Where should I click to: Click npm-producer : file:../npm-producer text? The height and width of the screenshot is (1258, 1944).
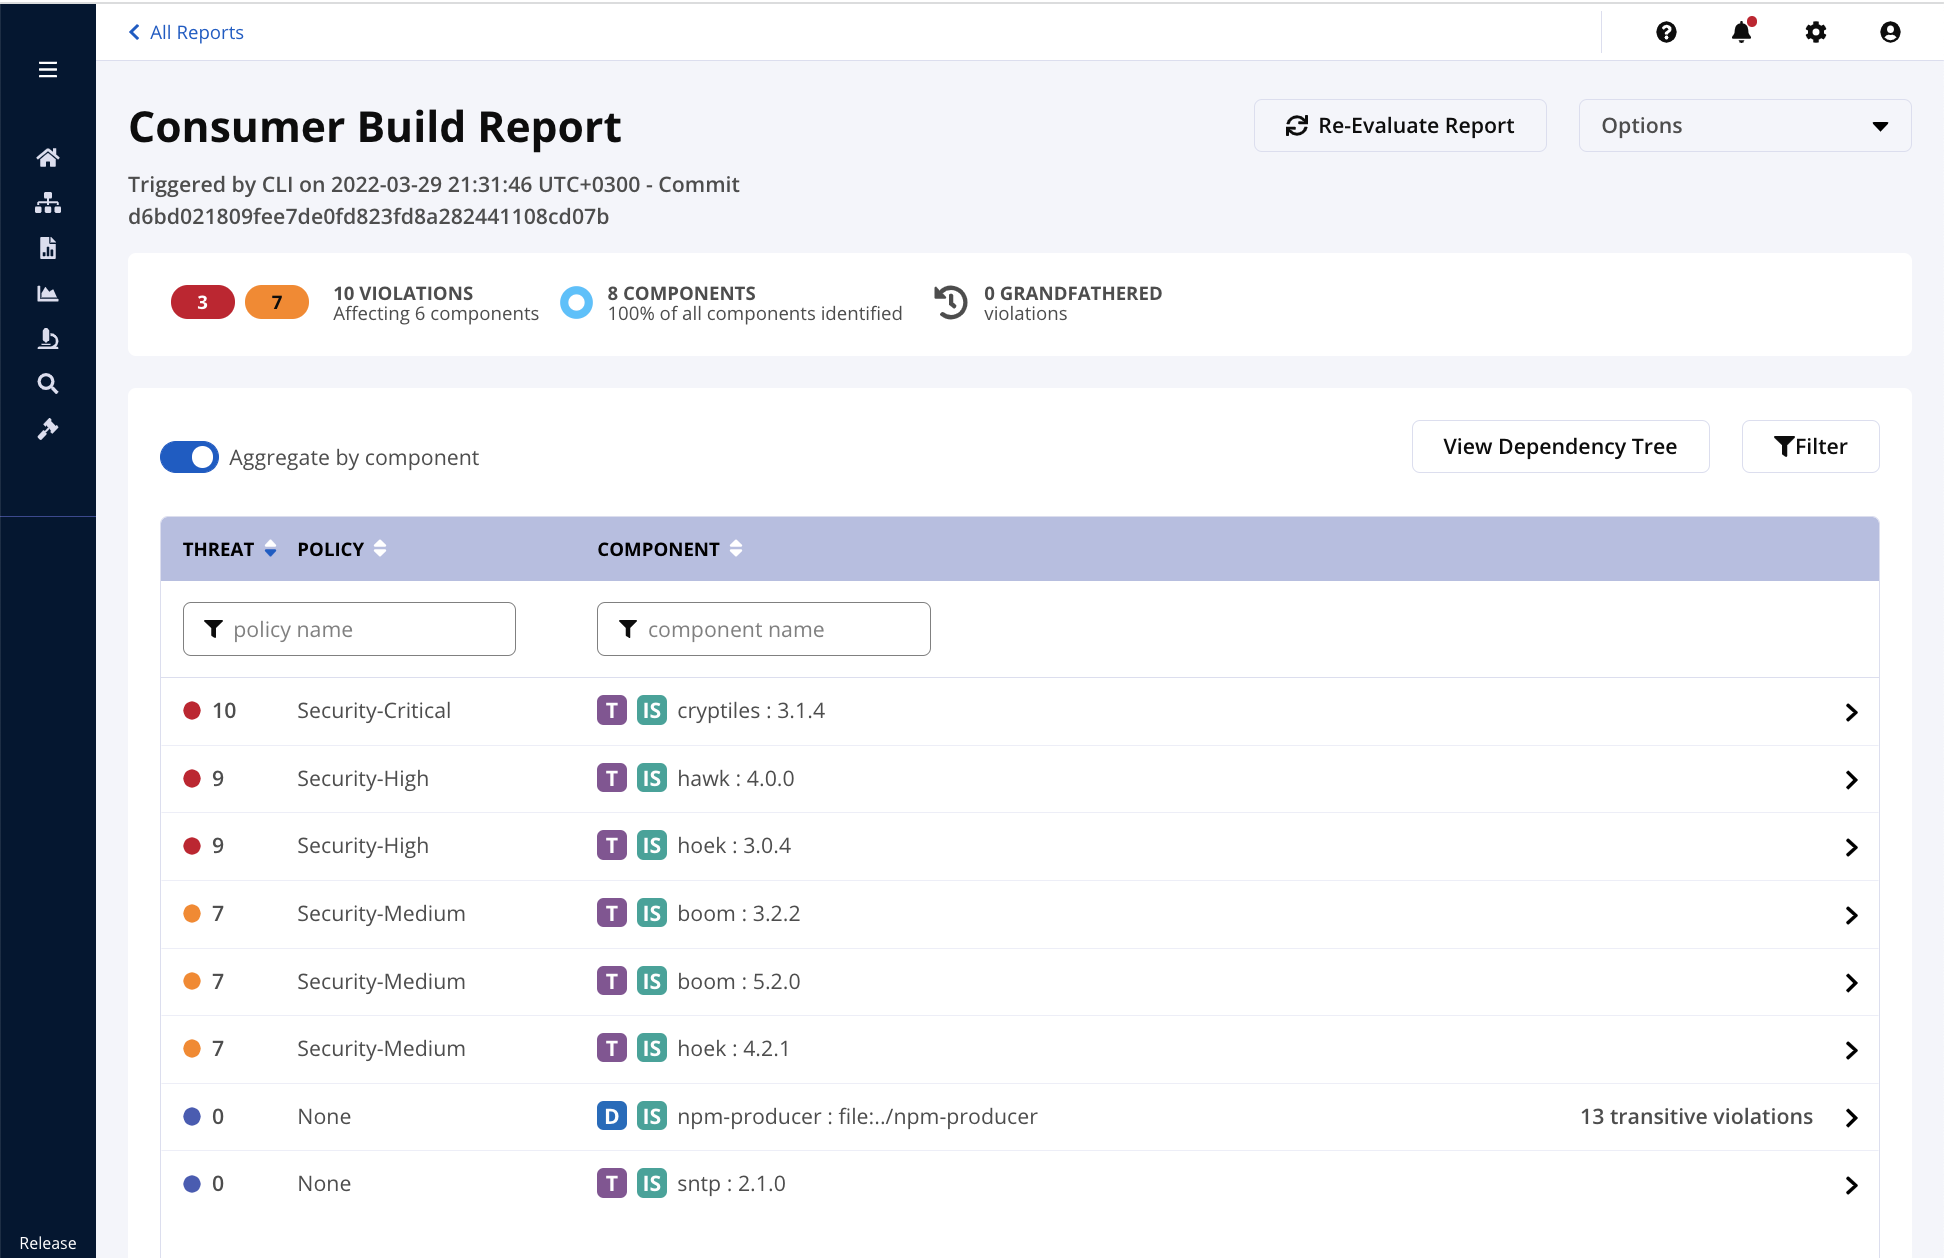(x=857, y=1116)
